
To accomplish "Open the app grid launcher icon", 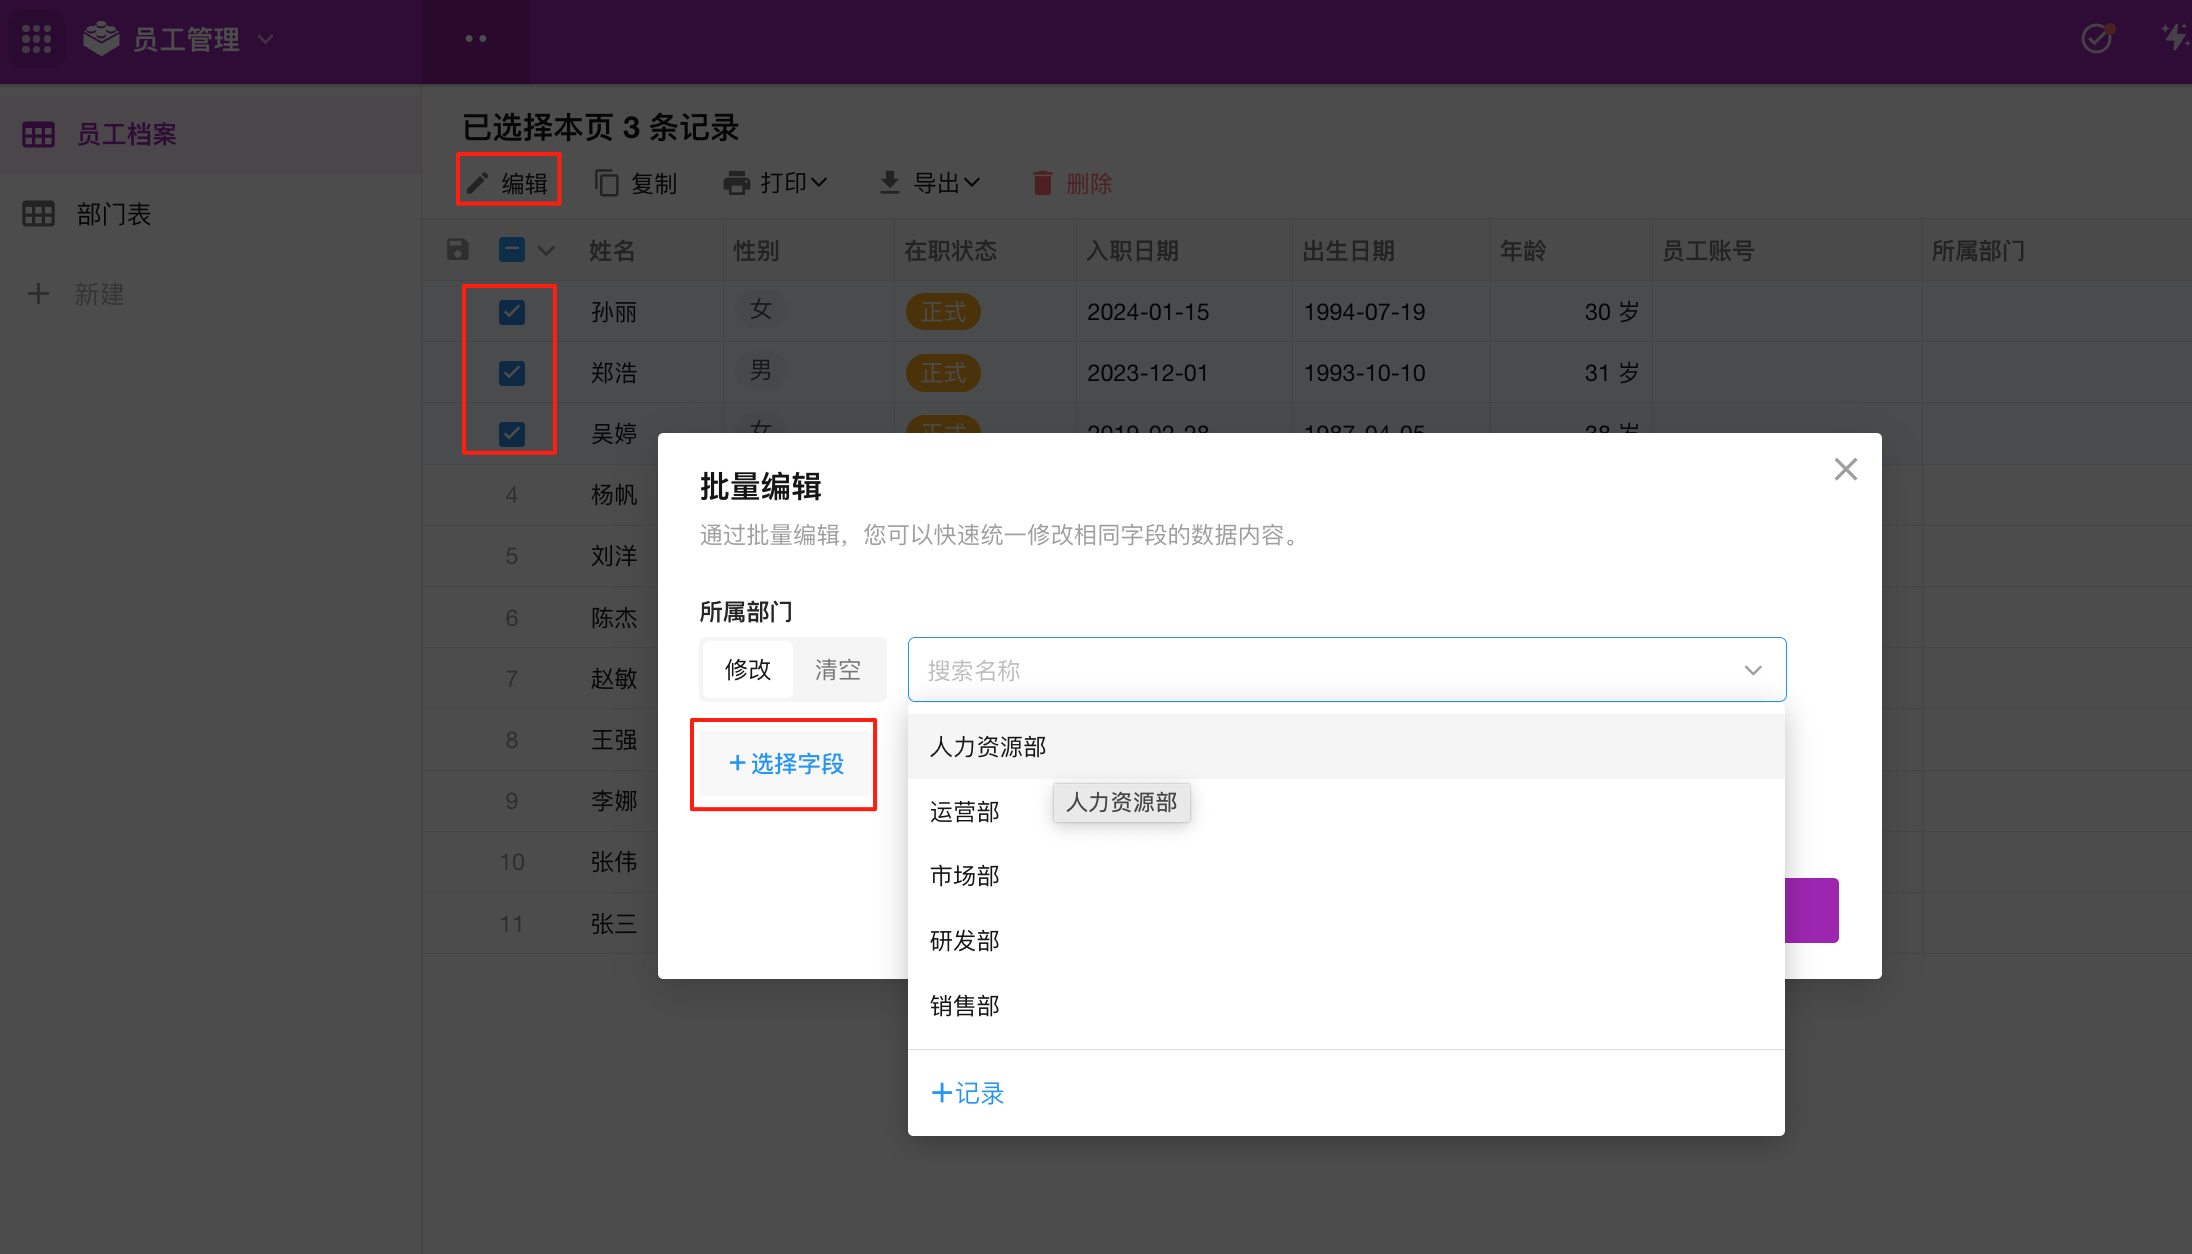I will point(37,39).
